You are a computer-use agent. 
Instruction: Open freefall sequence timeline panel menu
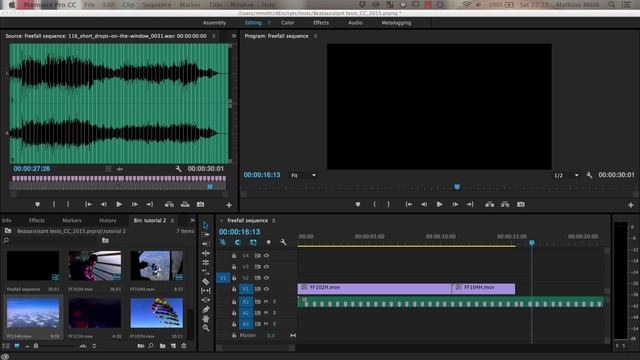click(274, 221)
